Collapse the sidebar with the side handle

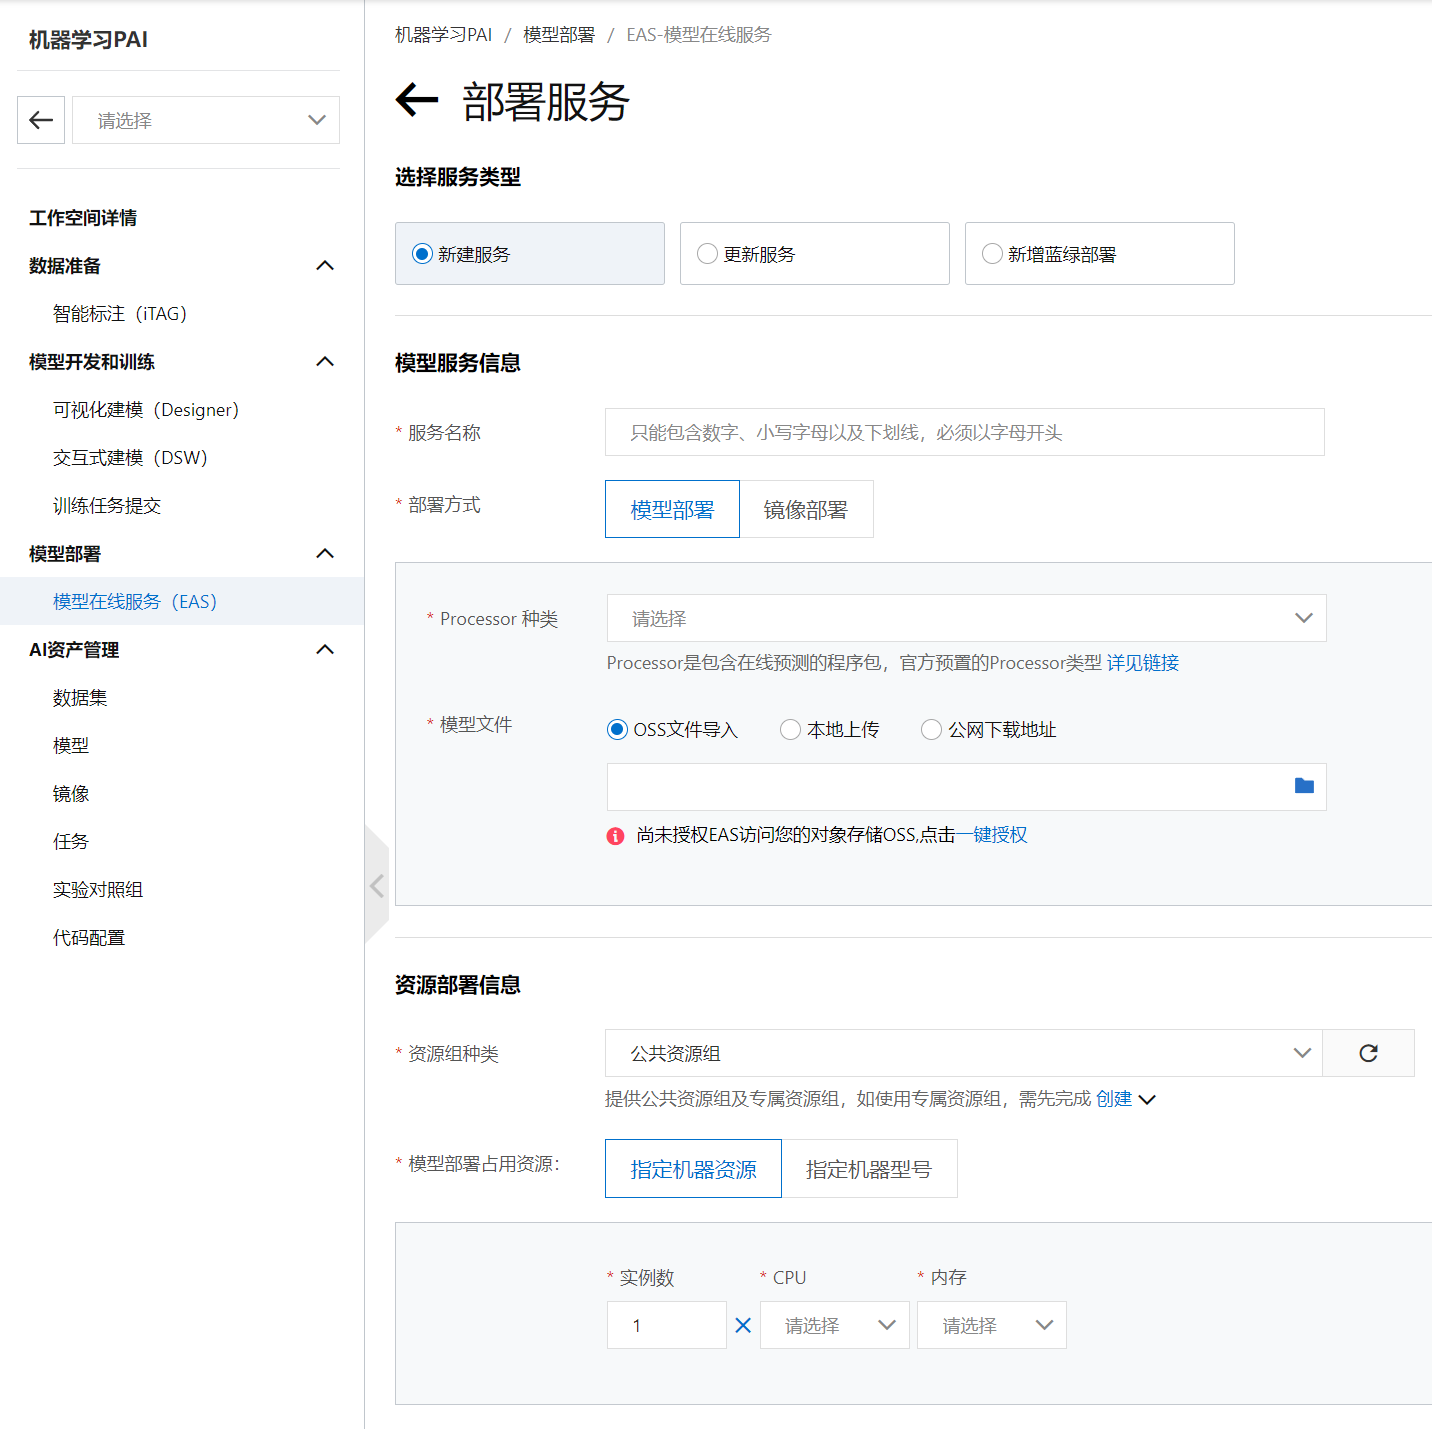(377, 885)
